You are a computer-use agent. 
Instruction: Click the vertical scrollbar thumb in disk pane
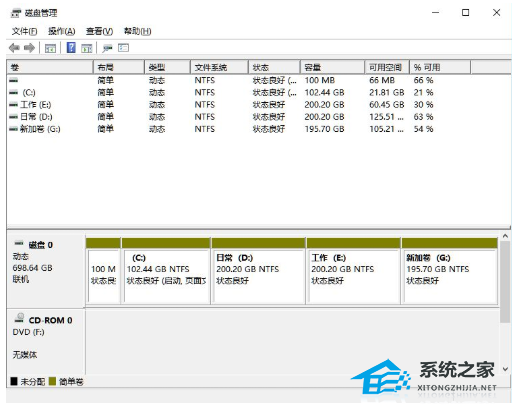point(505,282)
